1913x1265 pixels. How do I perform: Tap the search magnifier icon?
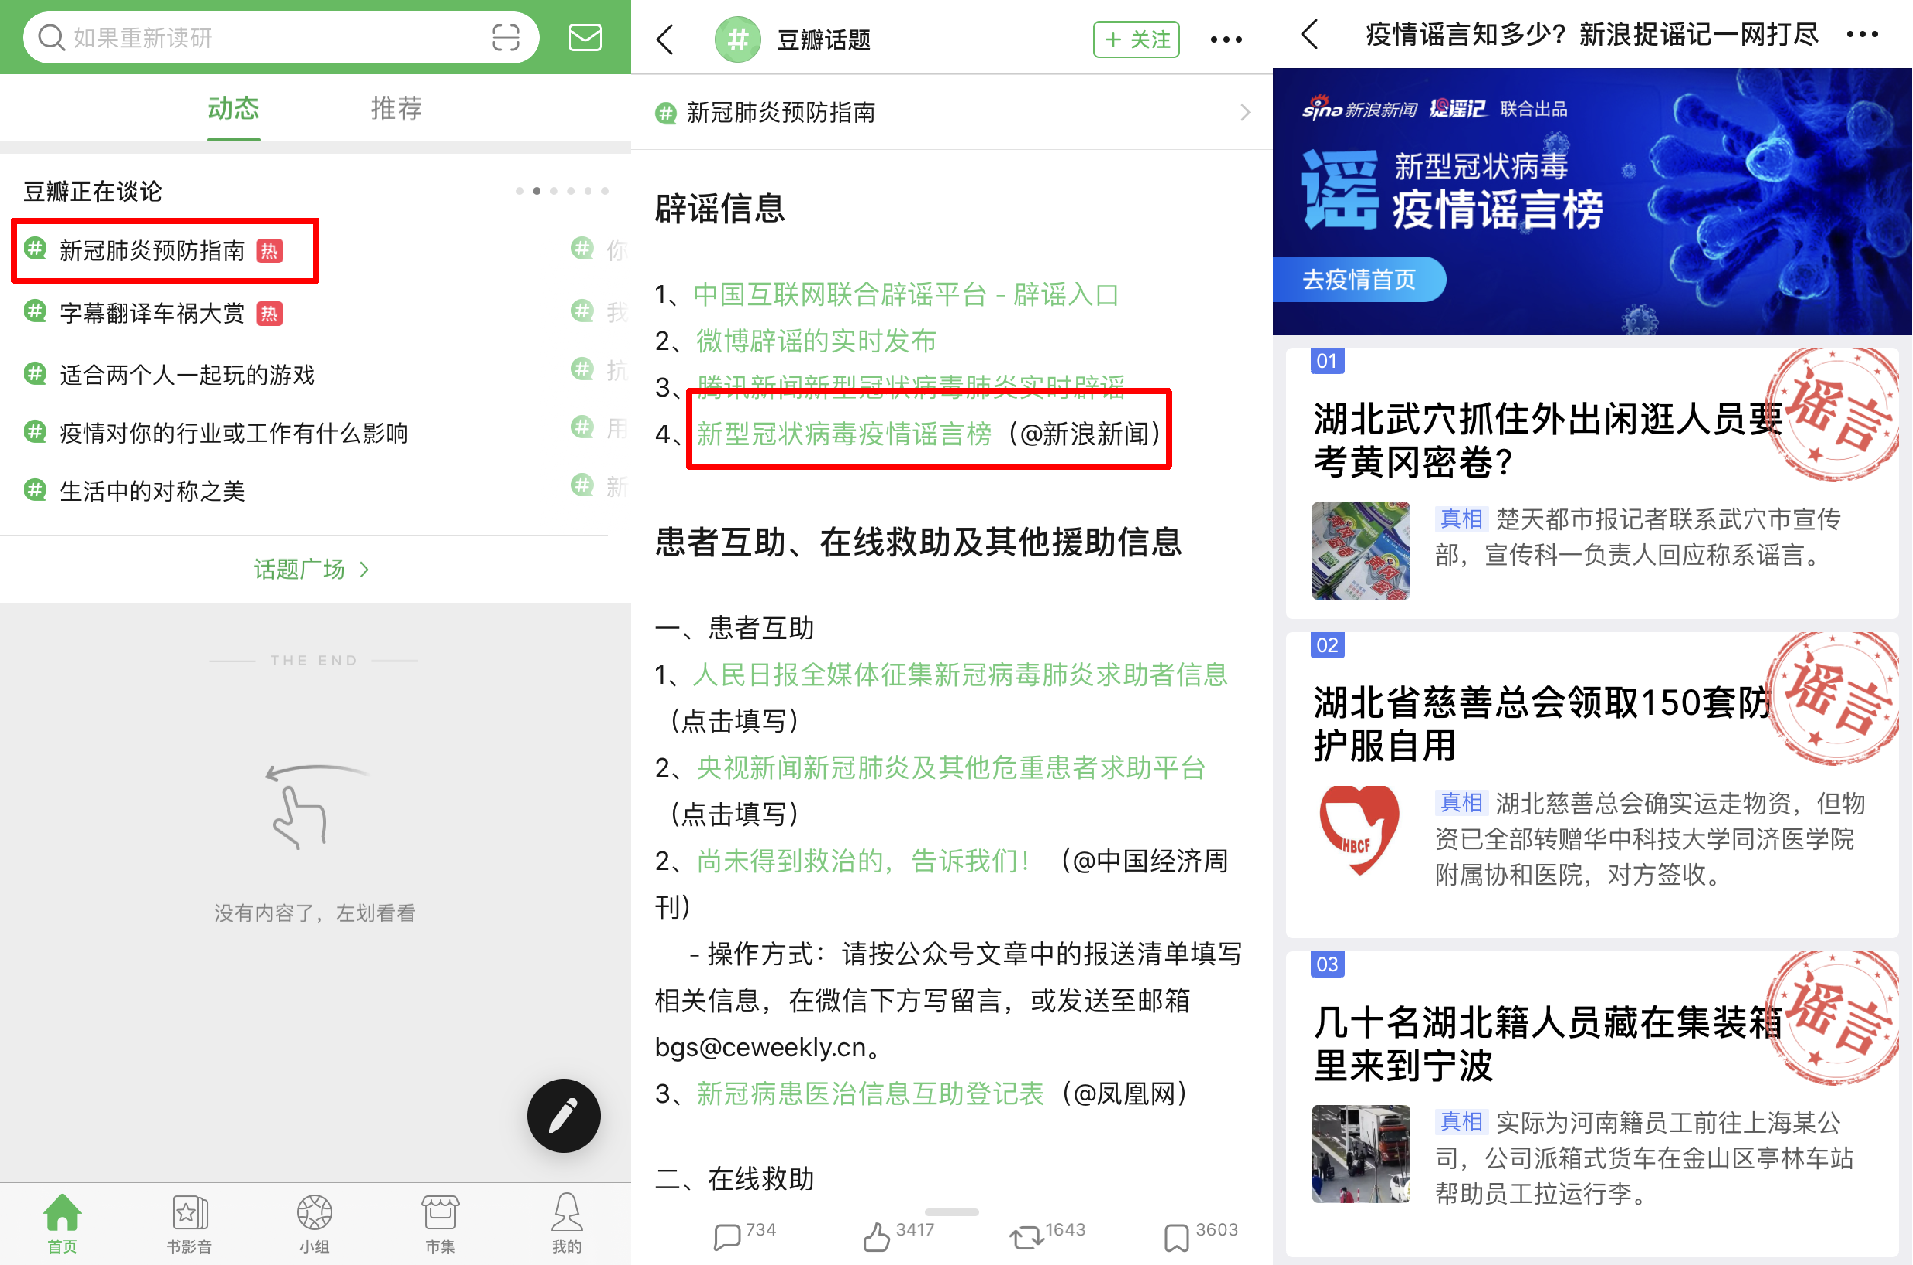[51, 38]
